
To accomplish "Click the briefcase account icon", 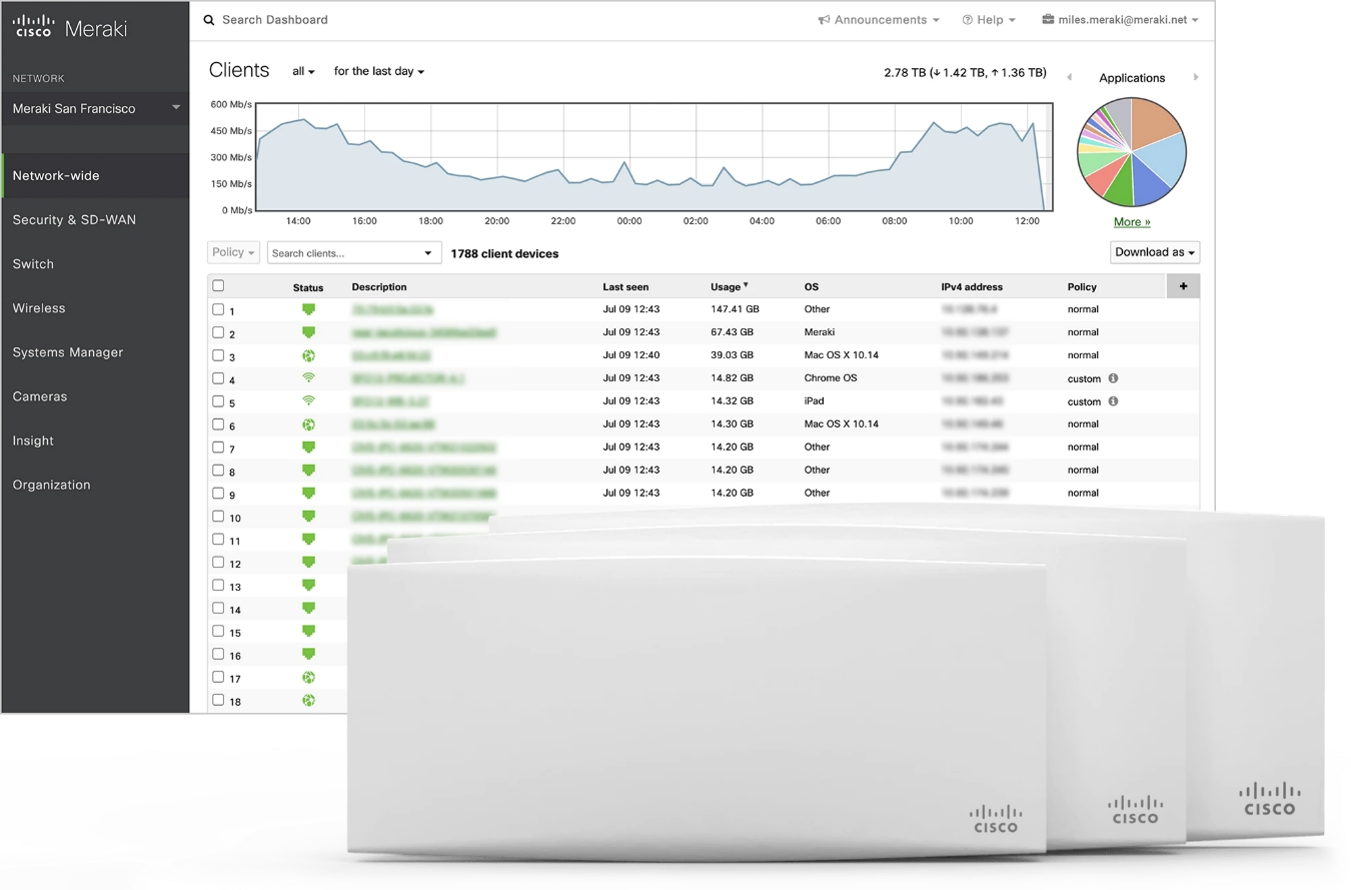I will (x=1048, y=20).
